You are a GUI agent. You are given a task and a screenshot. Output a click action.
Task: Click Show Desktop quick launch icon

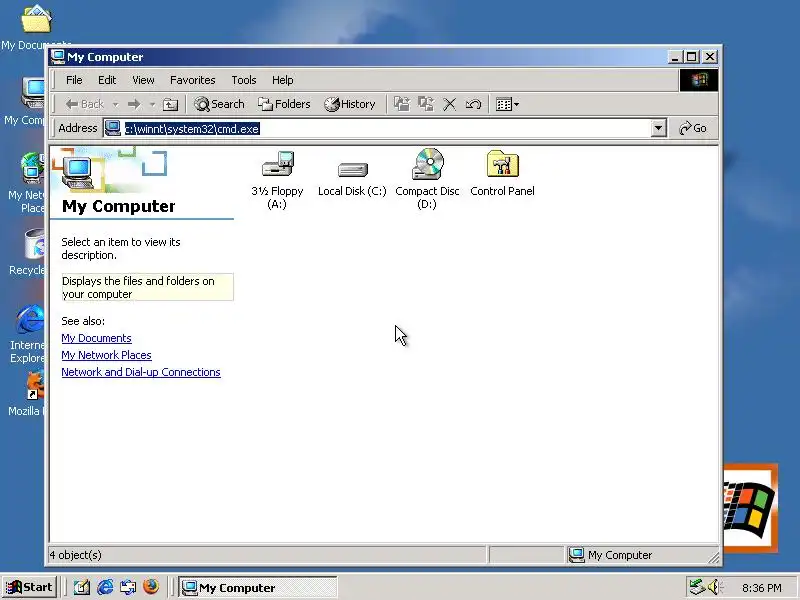tap(82, 587)
